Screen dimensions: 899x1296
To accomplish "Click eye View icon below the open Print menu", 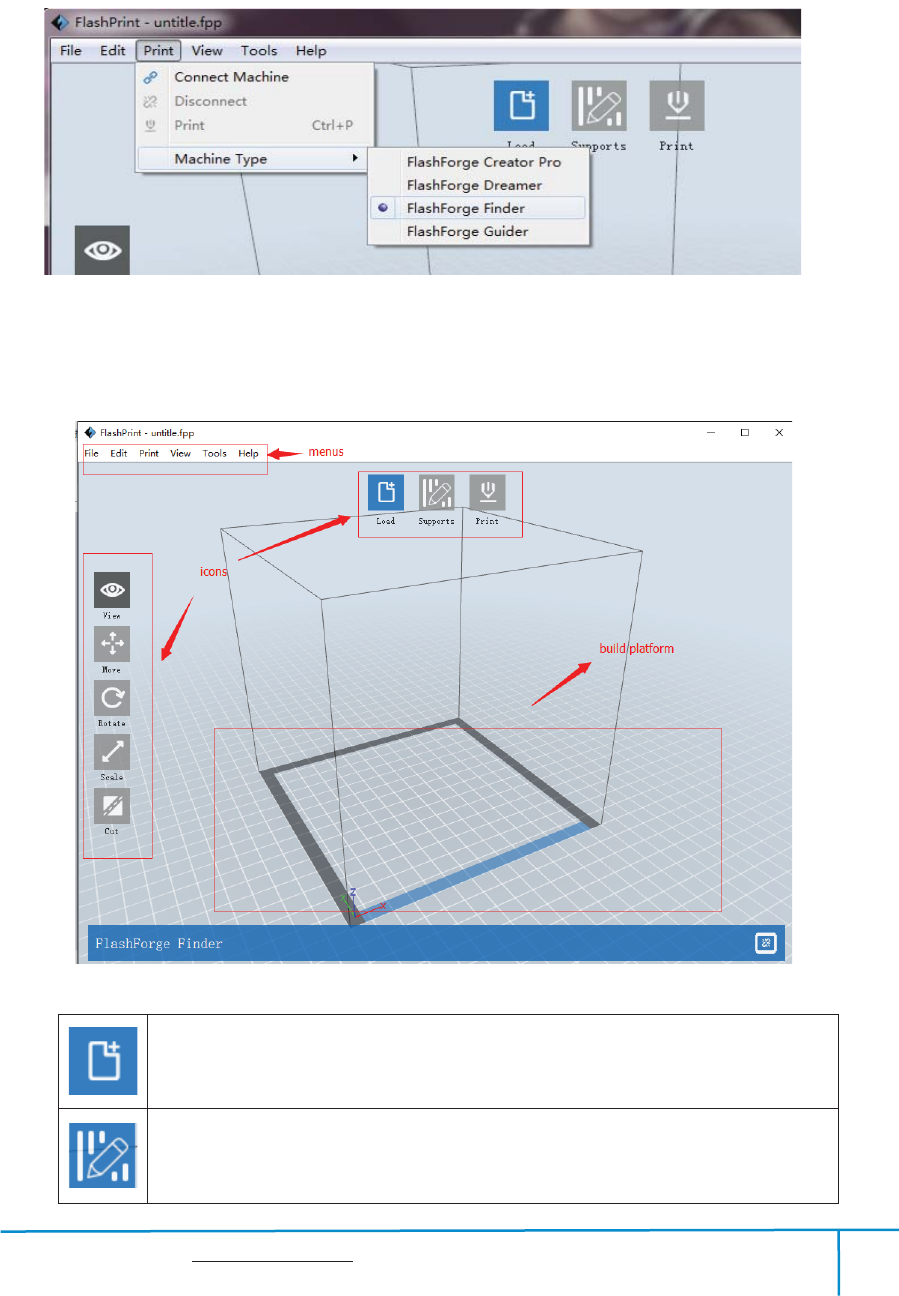I will pyautogui.click(x=102, y=251).
